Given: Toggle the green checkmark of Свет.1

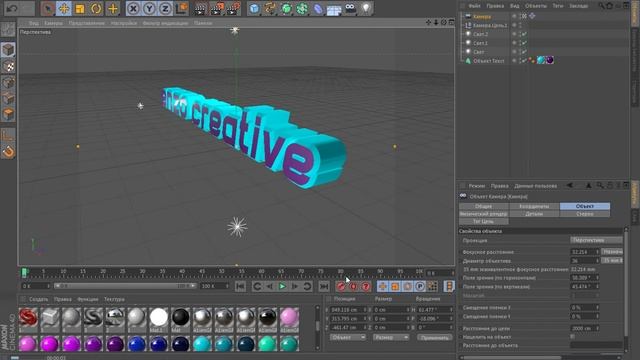Looking at the screenshot, I should pos(524,43).
